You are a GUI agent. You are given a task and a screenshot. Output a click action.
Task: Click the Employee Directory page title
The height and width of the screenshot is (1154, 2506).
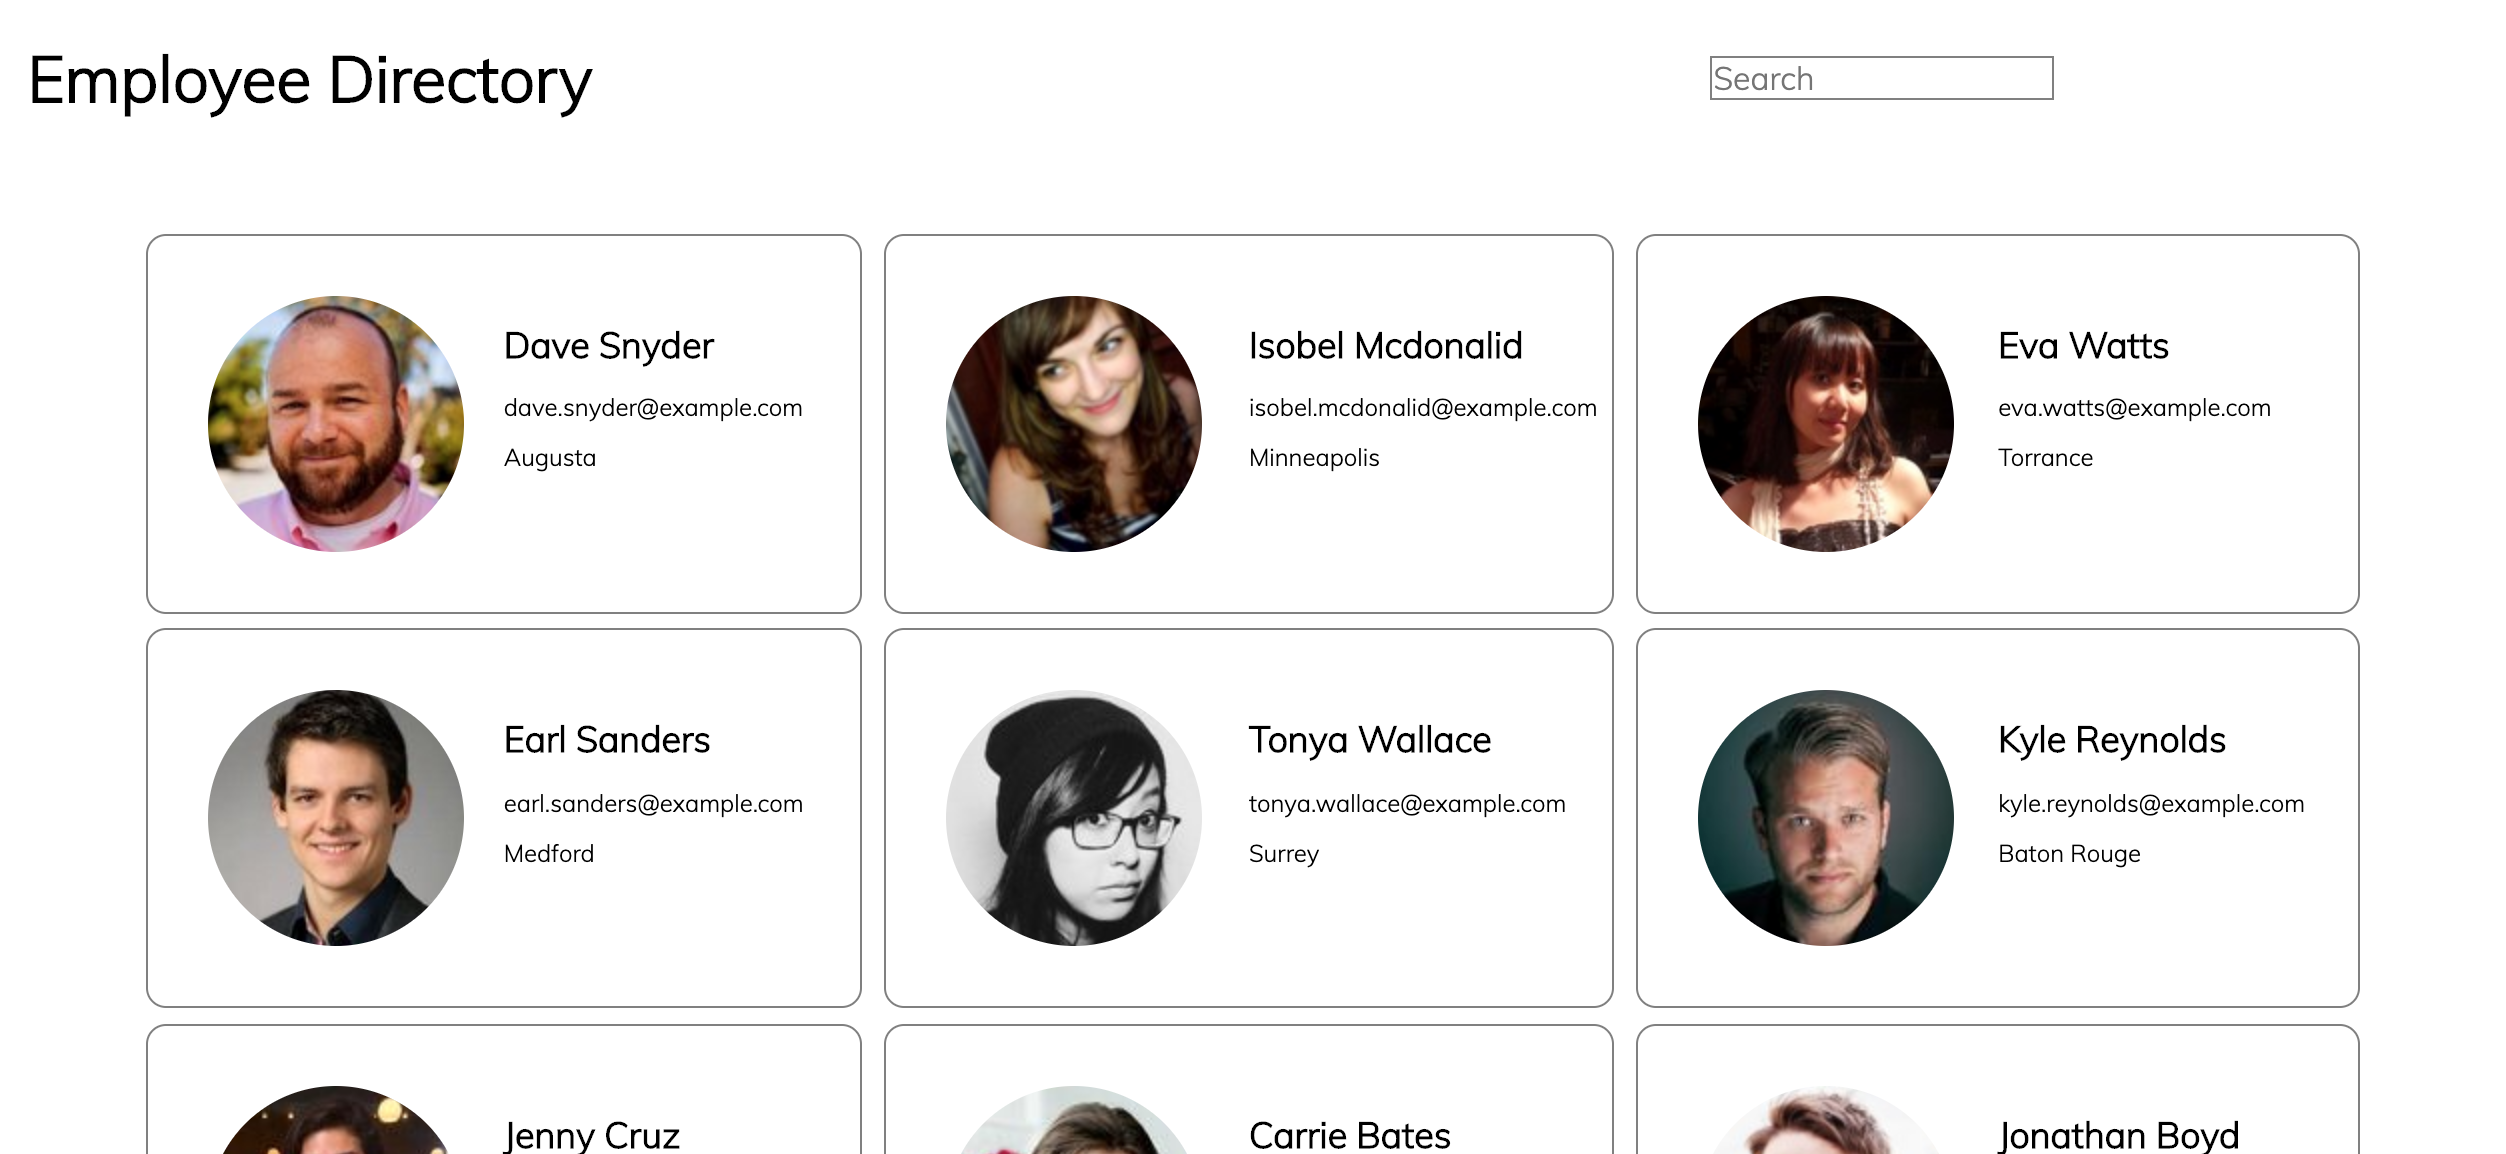coord(310,80)
